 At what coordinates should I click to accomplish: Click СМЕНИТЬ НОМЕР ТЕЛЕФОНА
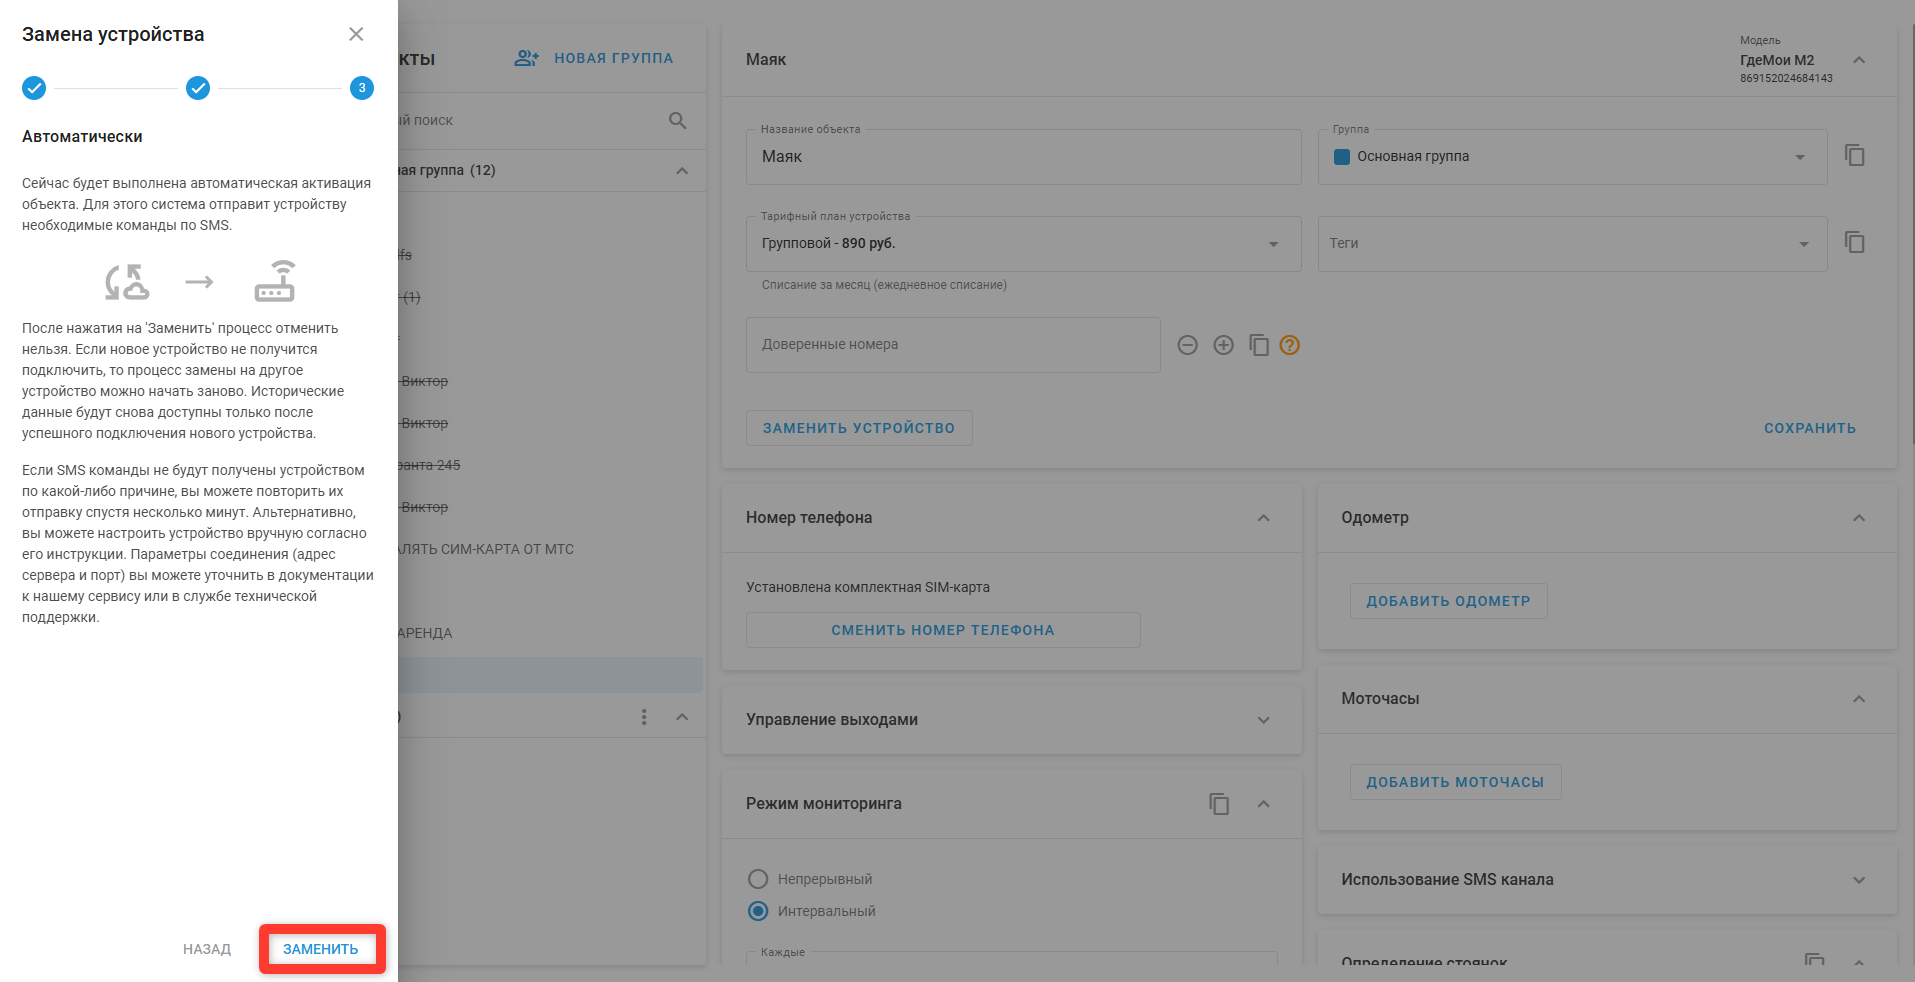coord(943,630)
